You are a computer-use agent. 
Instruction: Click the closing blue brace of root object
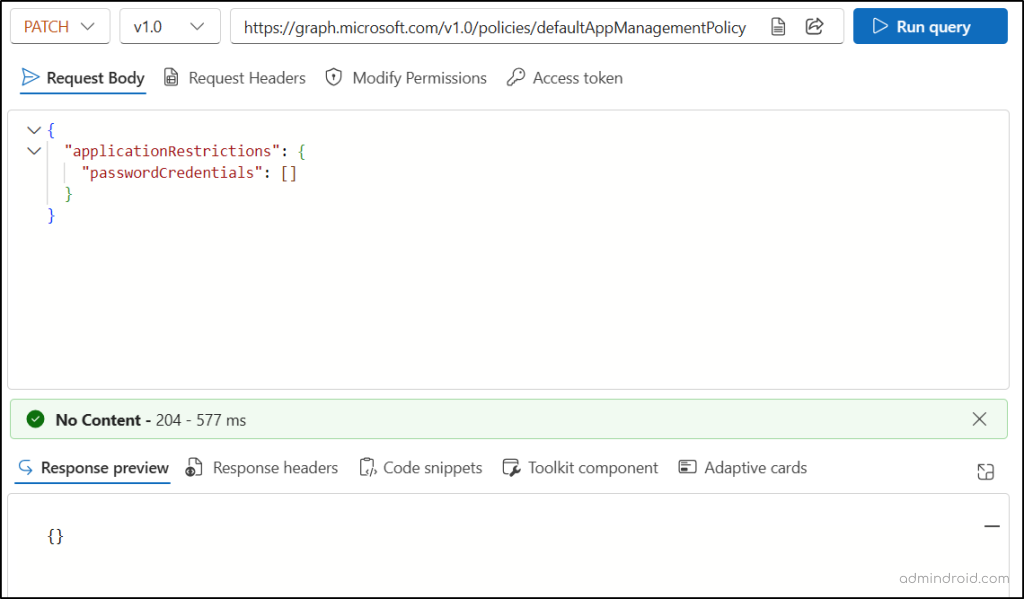pos(52,215)
